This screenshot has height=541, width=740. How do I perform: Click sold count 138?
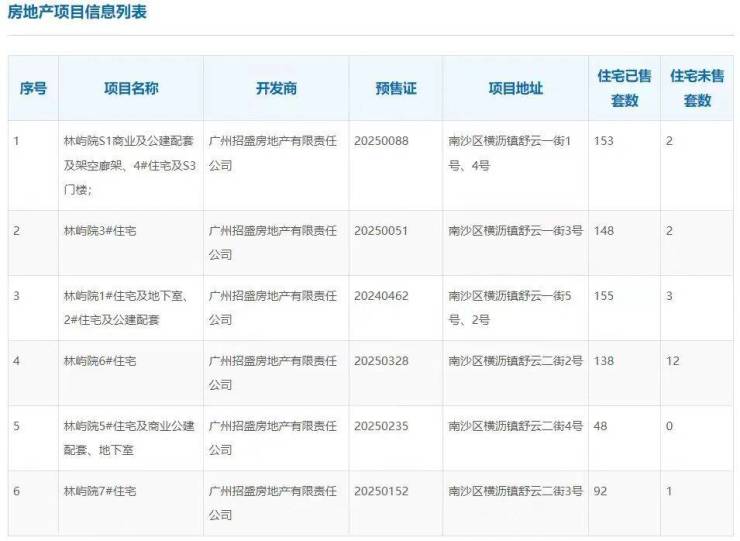tap(604, 361)
